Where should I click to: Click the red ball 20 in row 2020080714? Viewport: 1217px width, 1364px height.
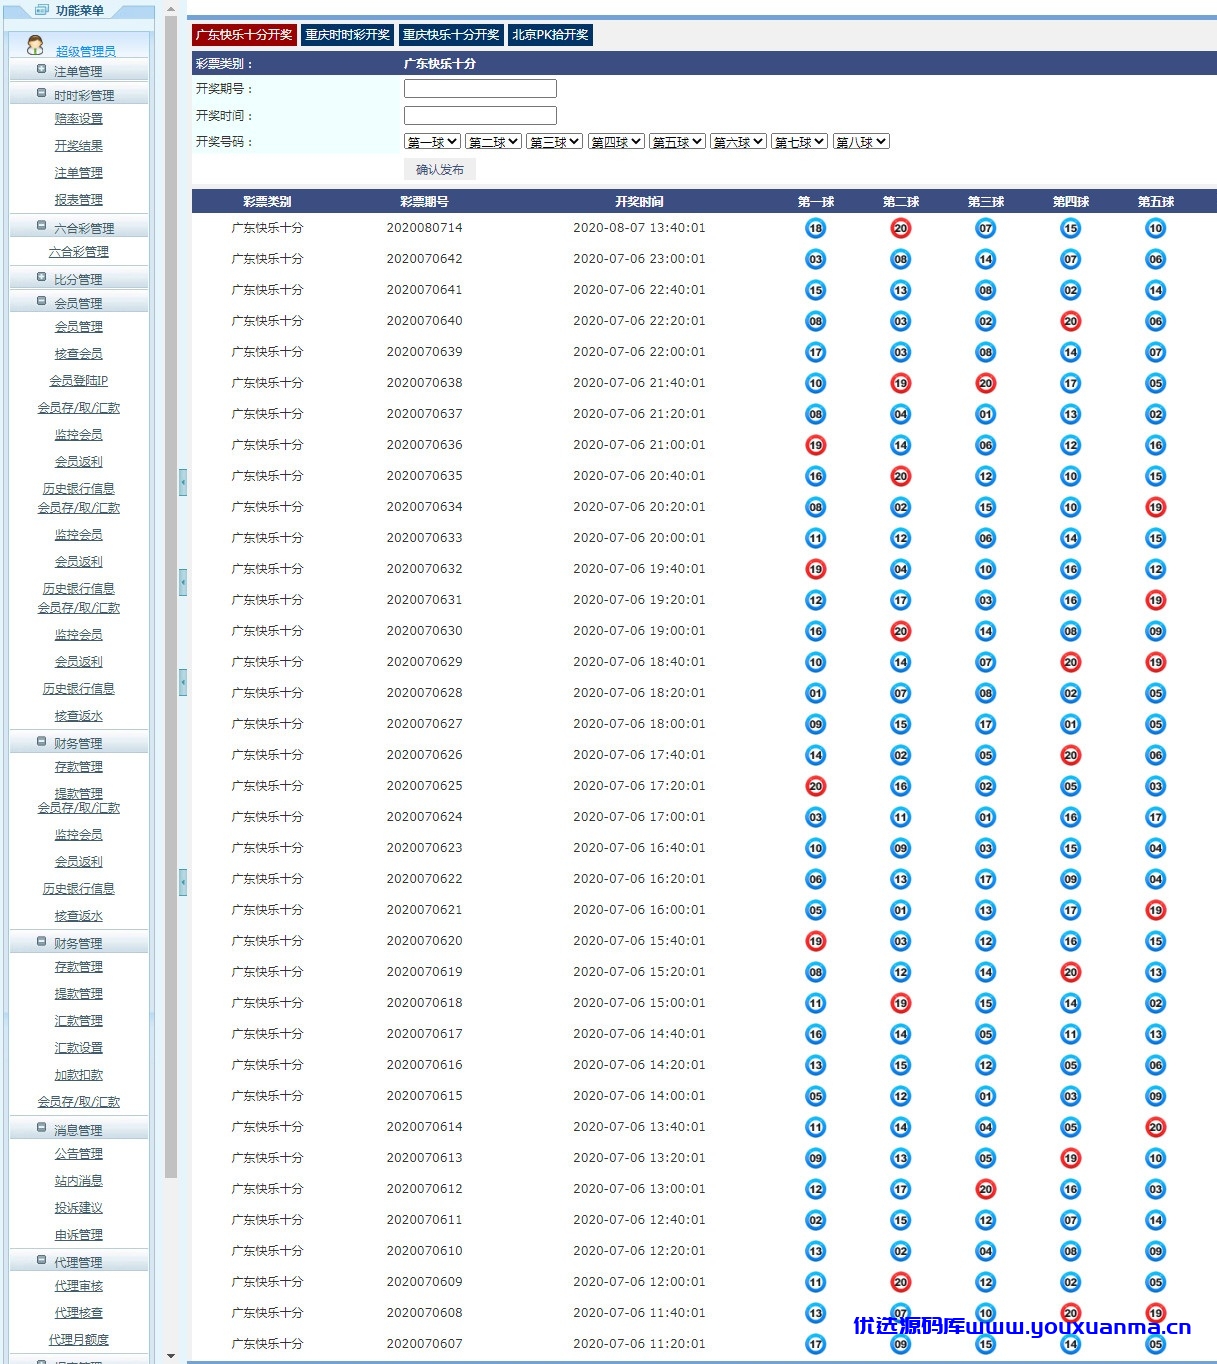(x=900, y=228)
